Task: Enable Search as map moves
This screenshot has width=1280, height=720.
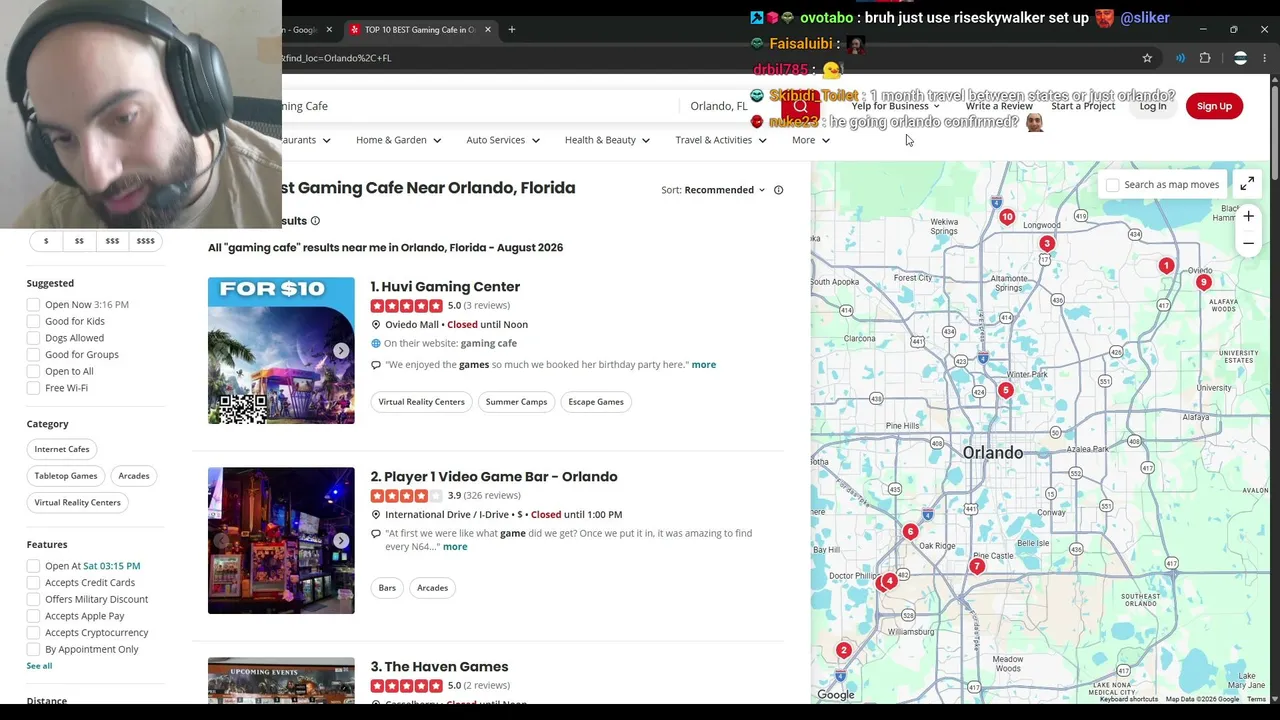Action: (1113, 185)
